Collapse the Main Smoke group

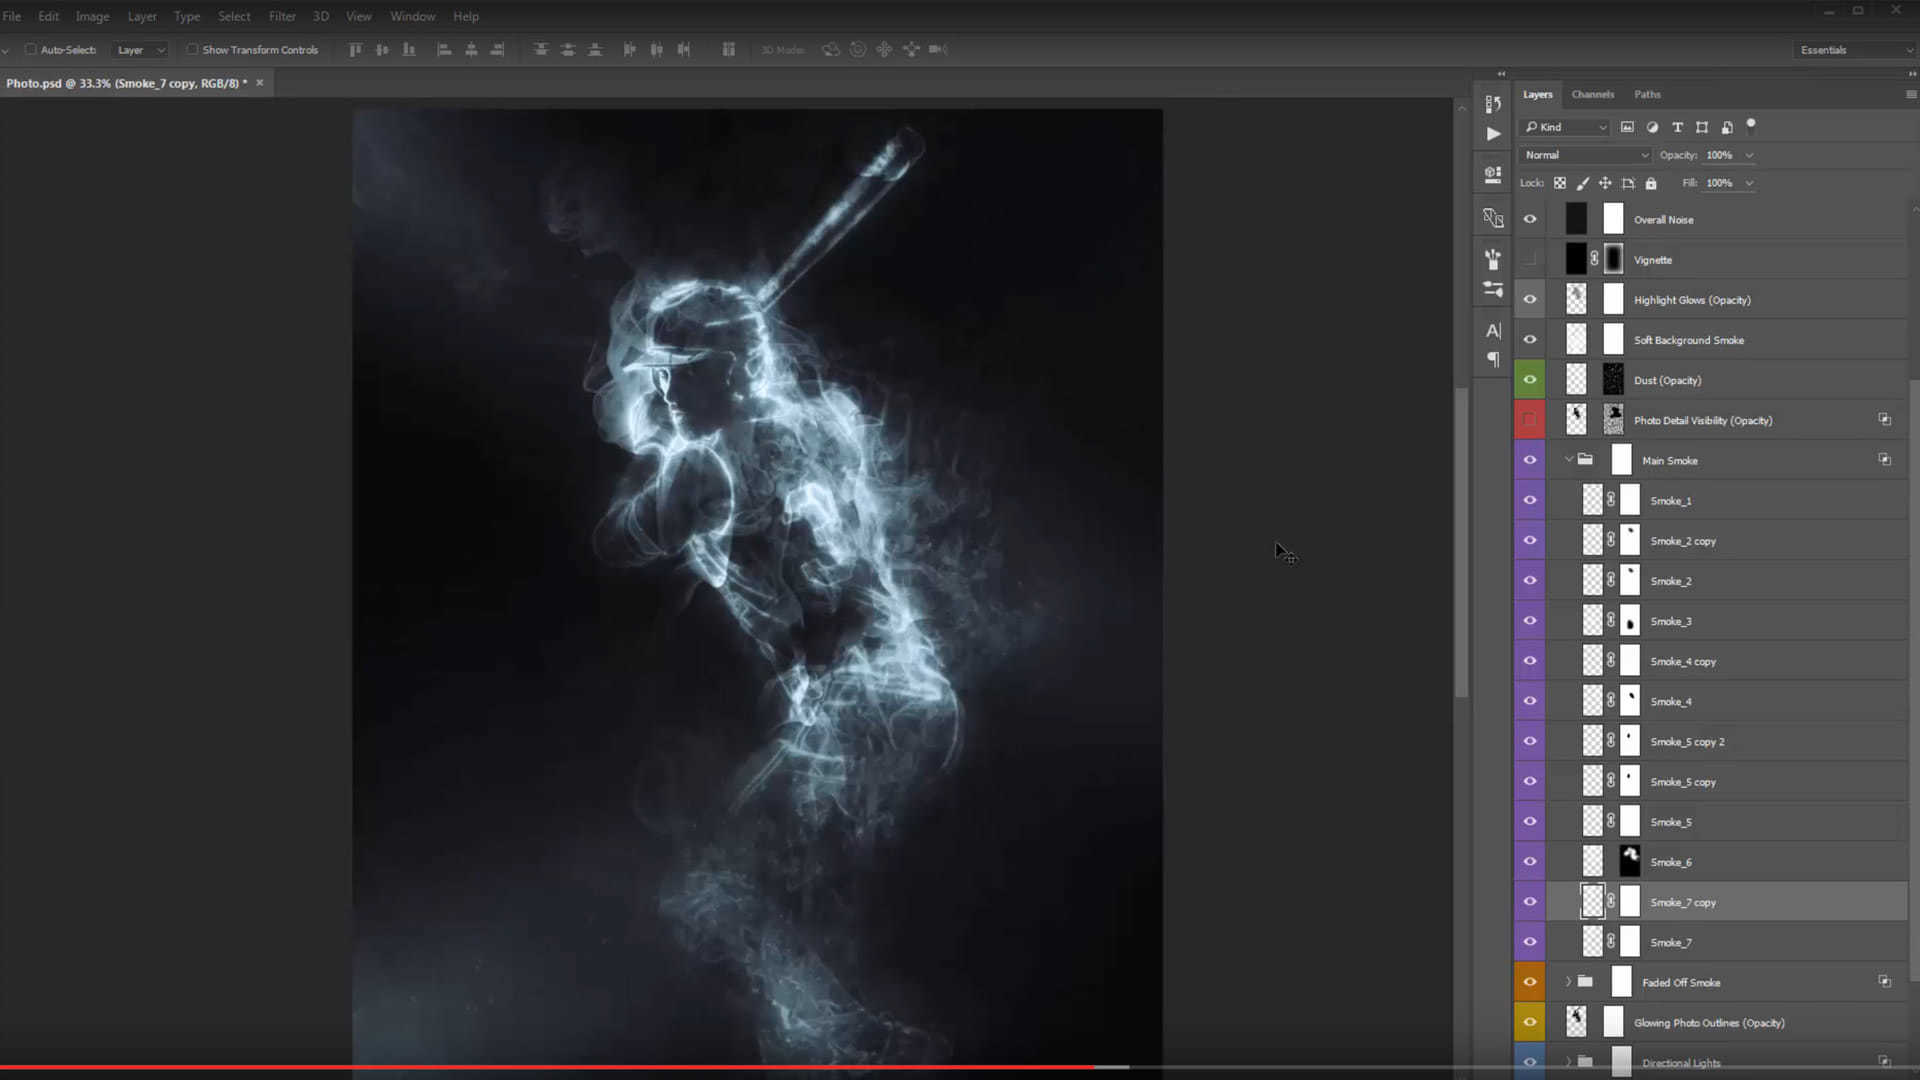(x=1568, y=460)
